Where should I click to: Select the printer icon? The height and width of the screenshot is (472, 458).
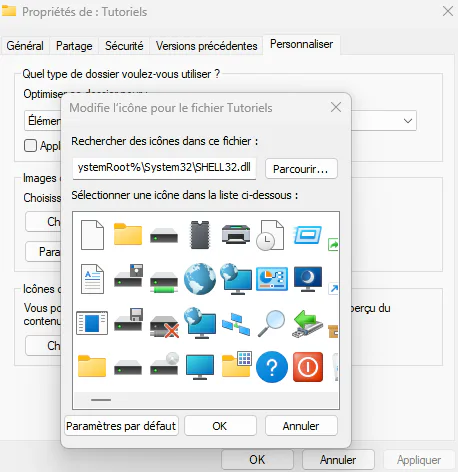coord(236,234)
